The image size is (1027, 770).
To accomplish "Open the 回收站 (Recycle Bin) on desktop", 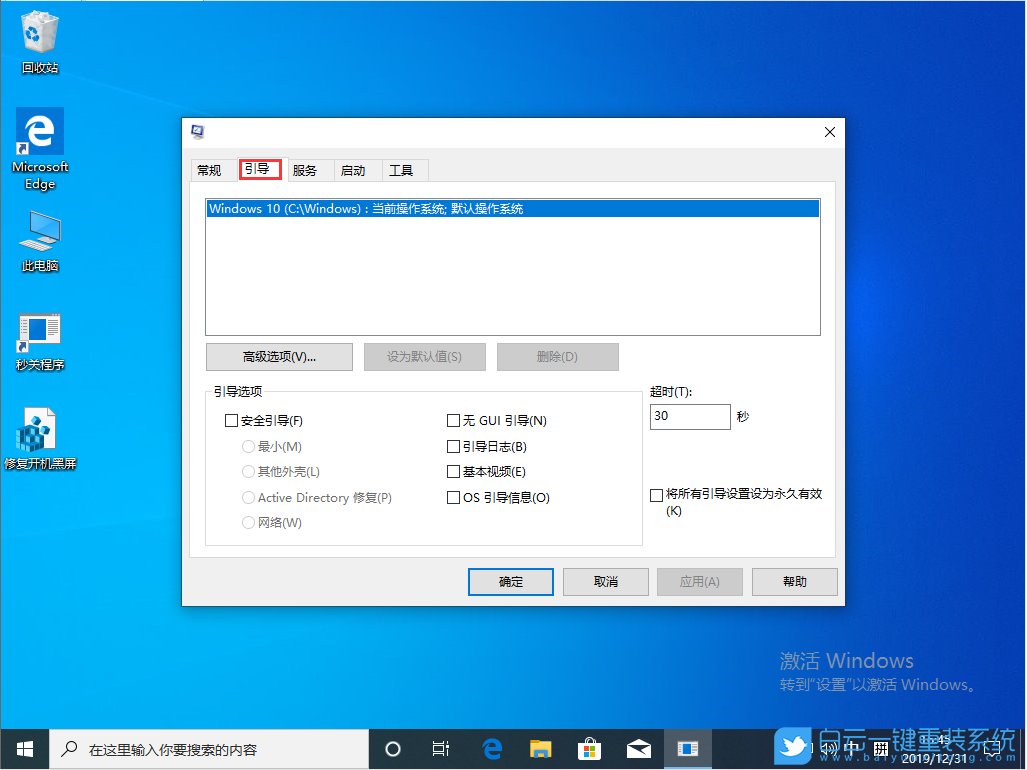I will [x=39, y=33].
